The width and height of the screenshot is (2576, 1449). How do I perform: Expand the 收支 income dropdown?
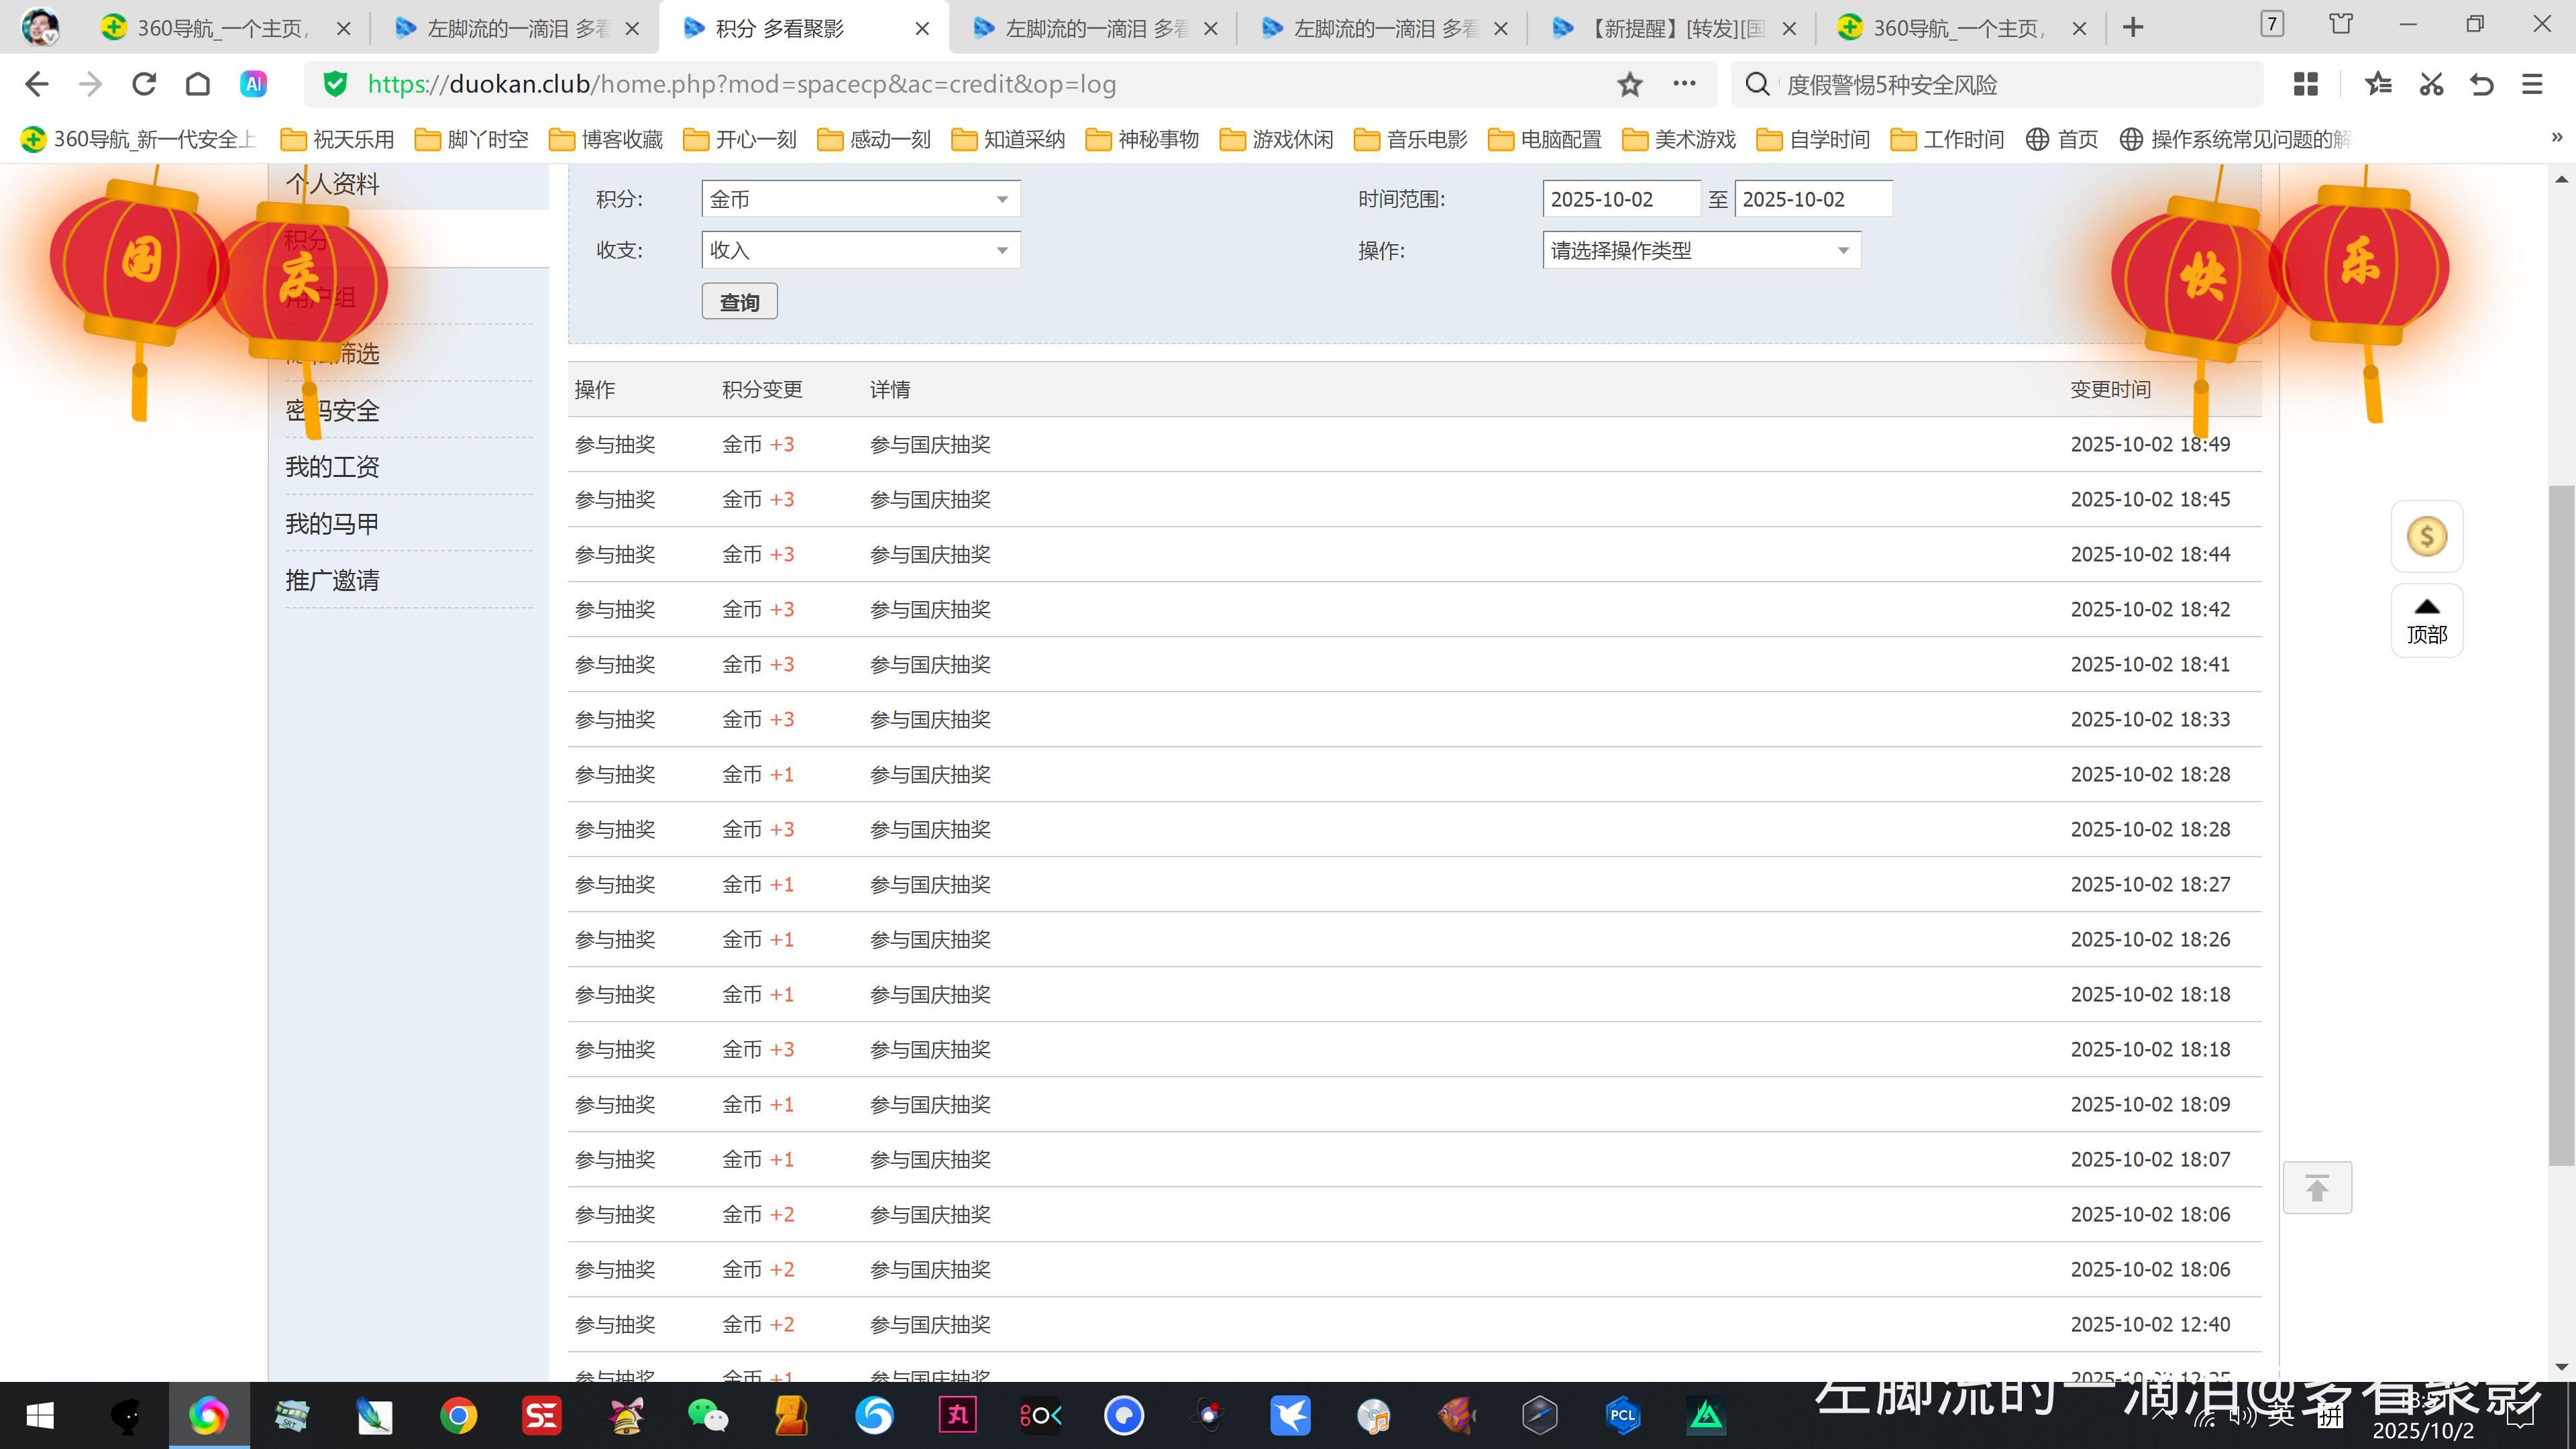click(860, 250)
